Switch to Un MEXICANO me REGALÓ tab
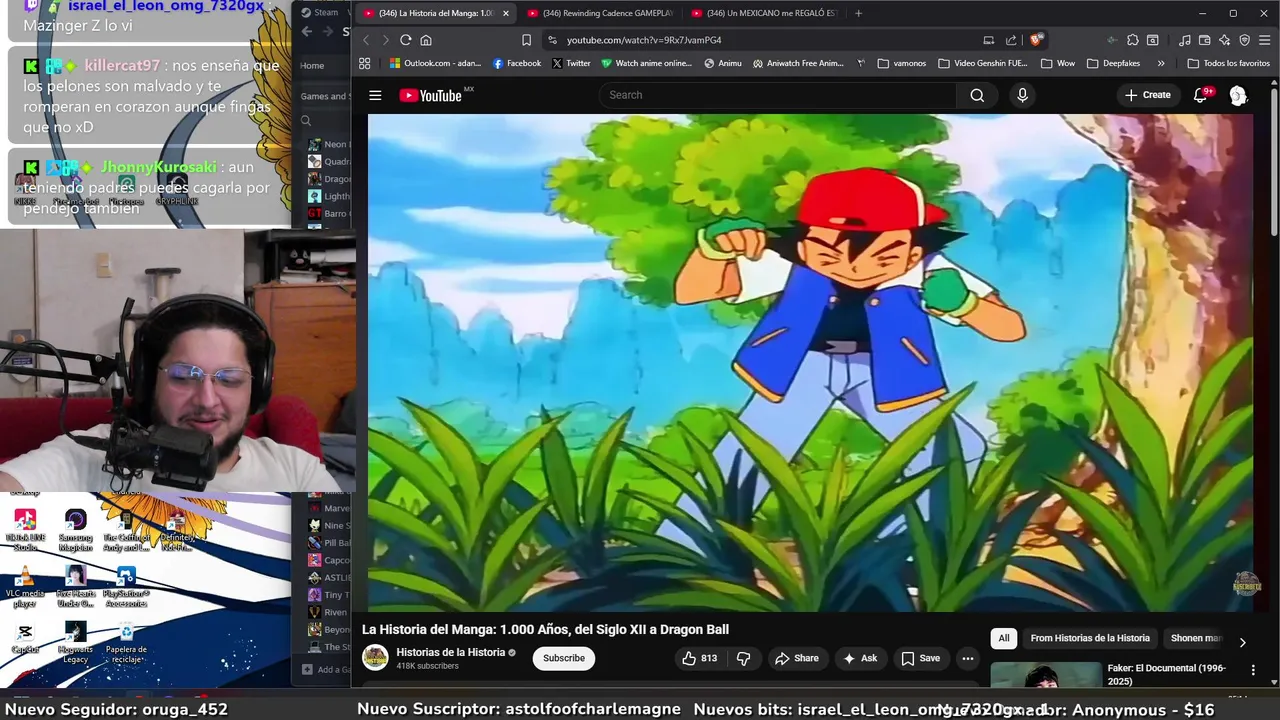 pos(764,13)
